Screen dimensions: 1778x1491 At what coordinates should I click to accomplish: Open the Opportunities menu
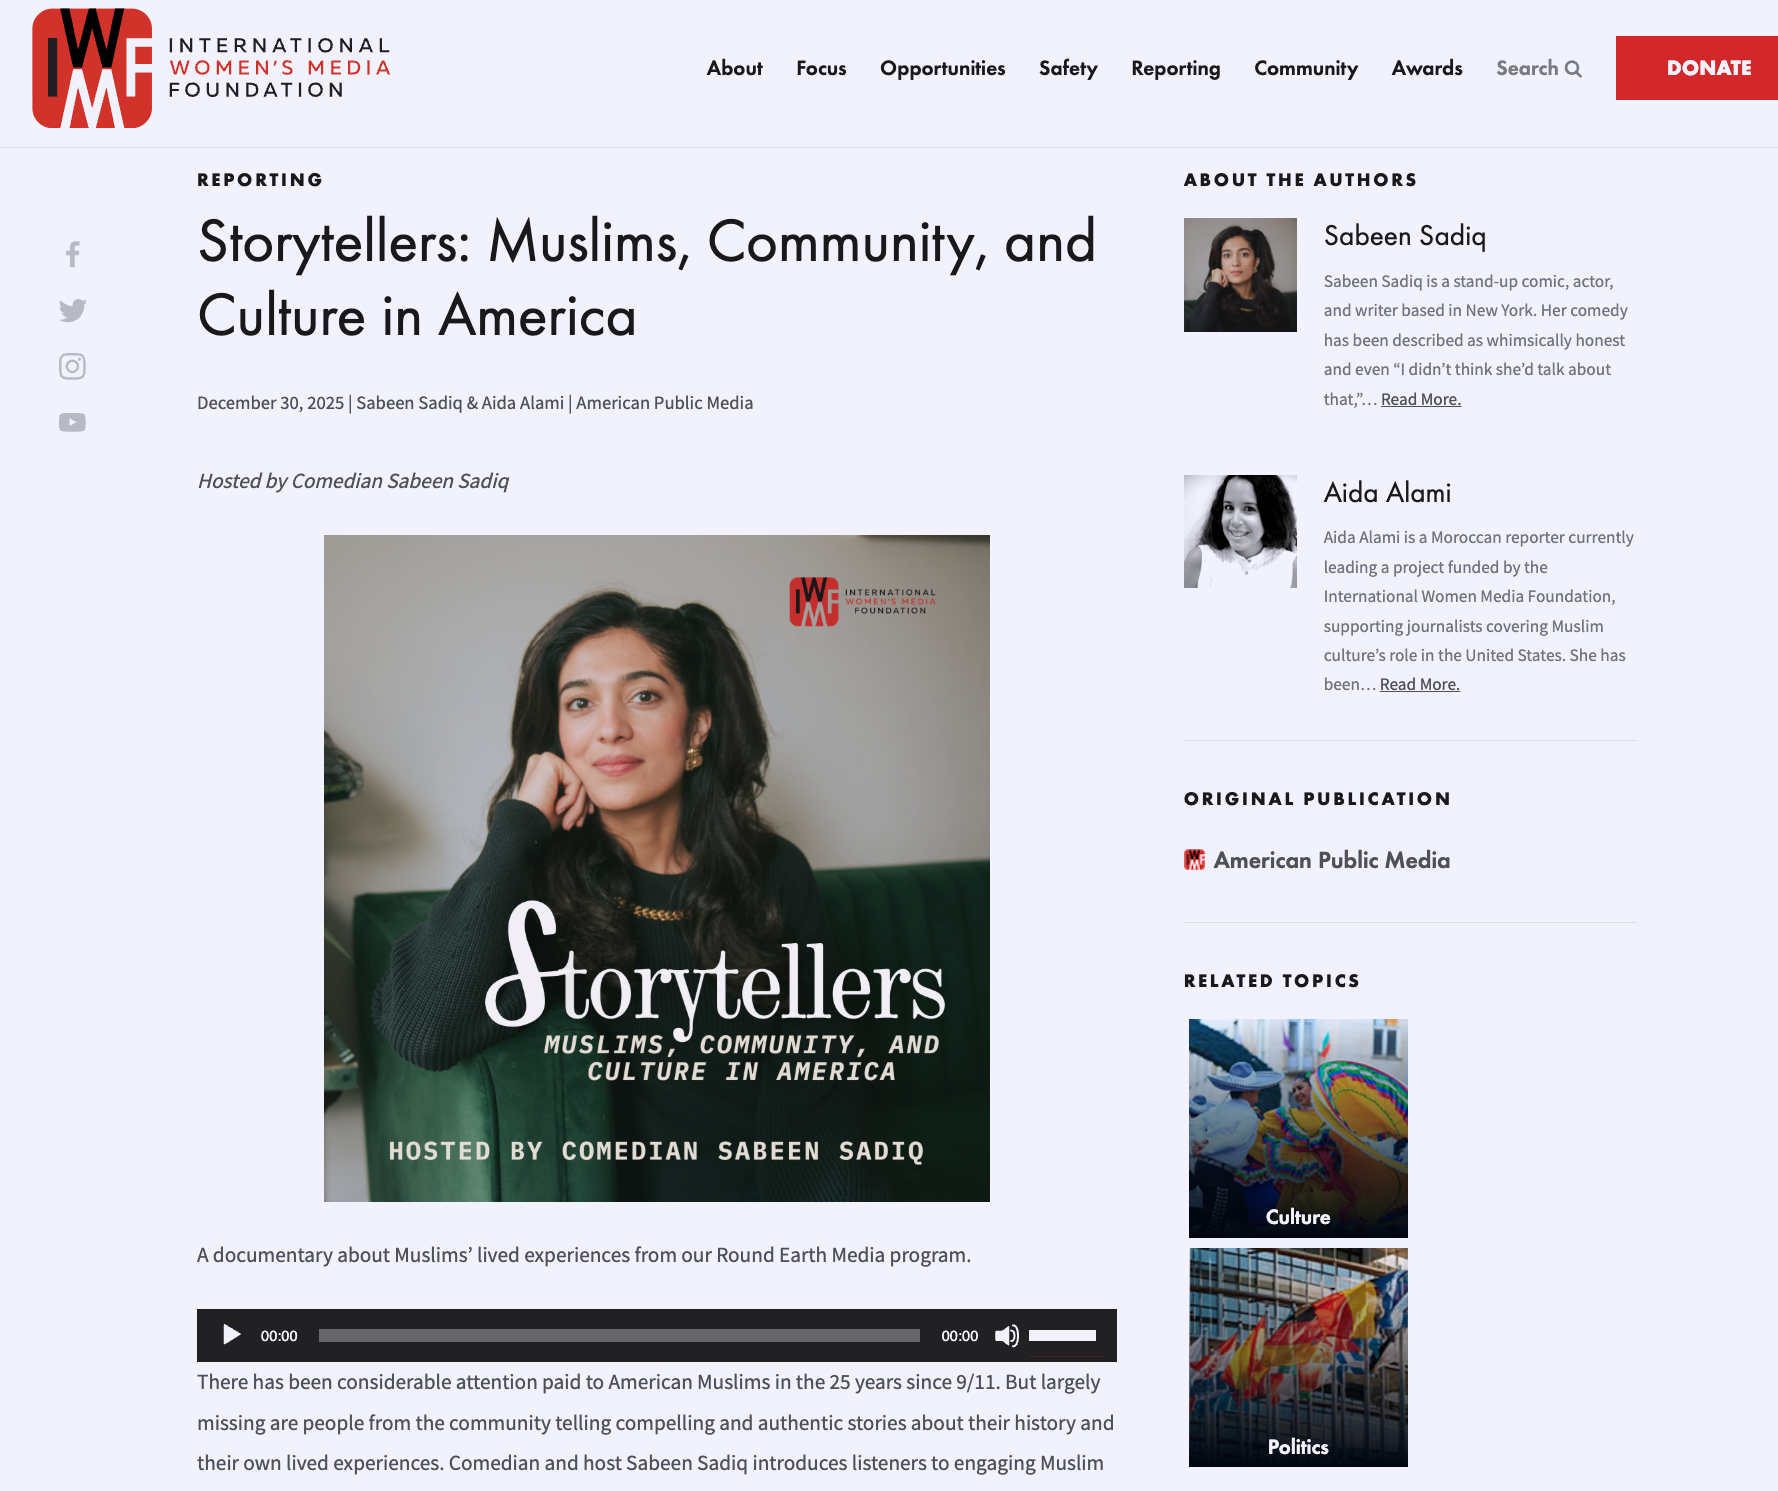[942, 68]
